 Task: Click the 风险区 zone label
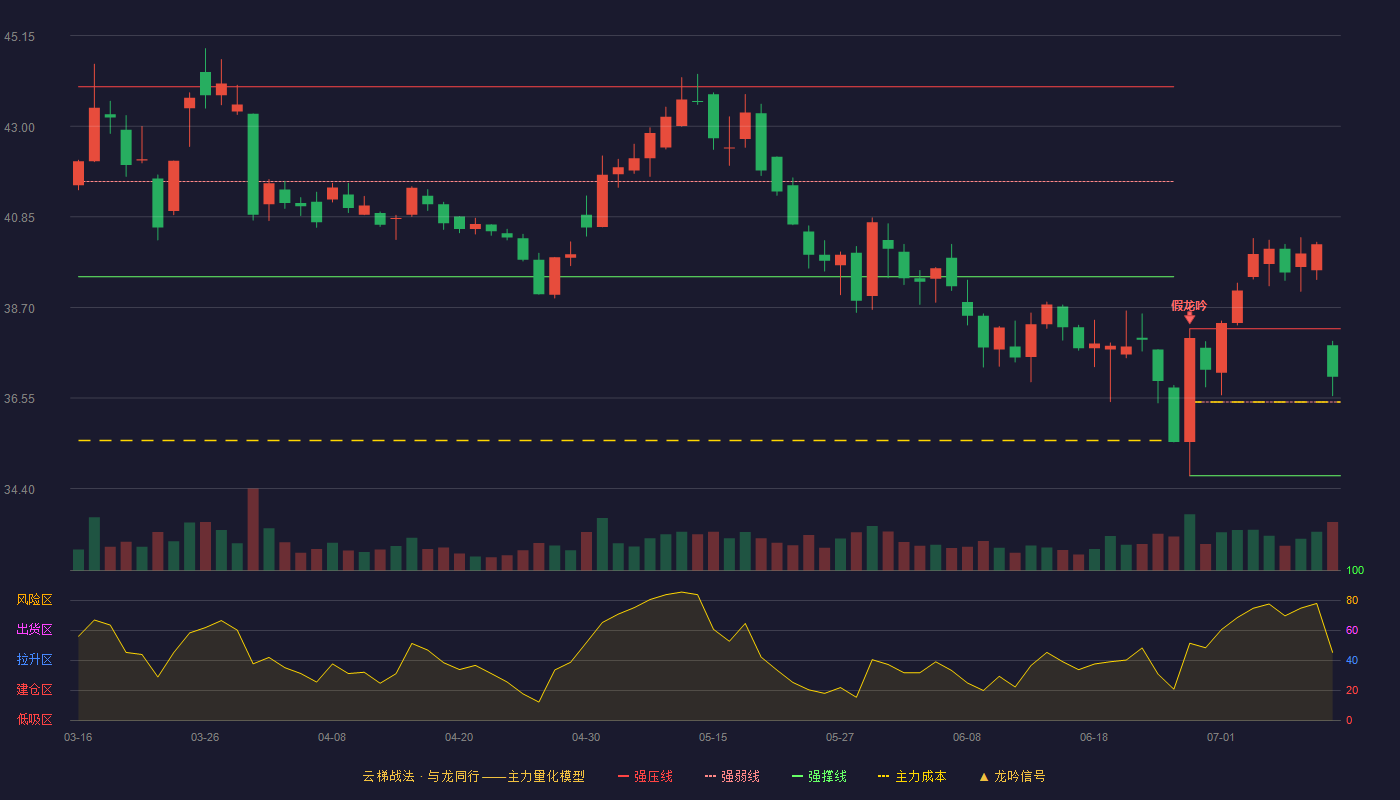tap(34, 600)
